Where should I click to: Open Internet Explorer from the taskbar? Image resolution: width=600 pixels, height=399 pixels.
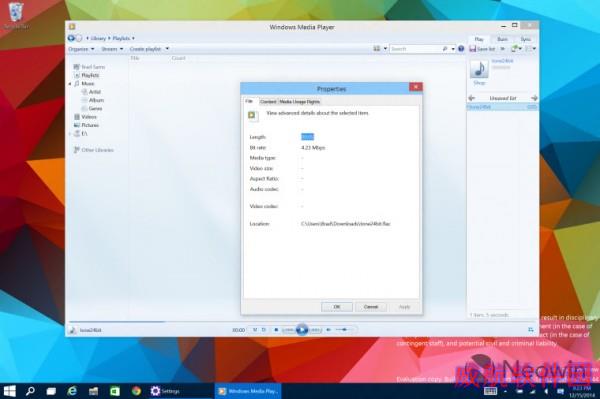point(72,391)
